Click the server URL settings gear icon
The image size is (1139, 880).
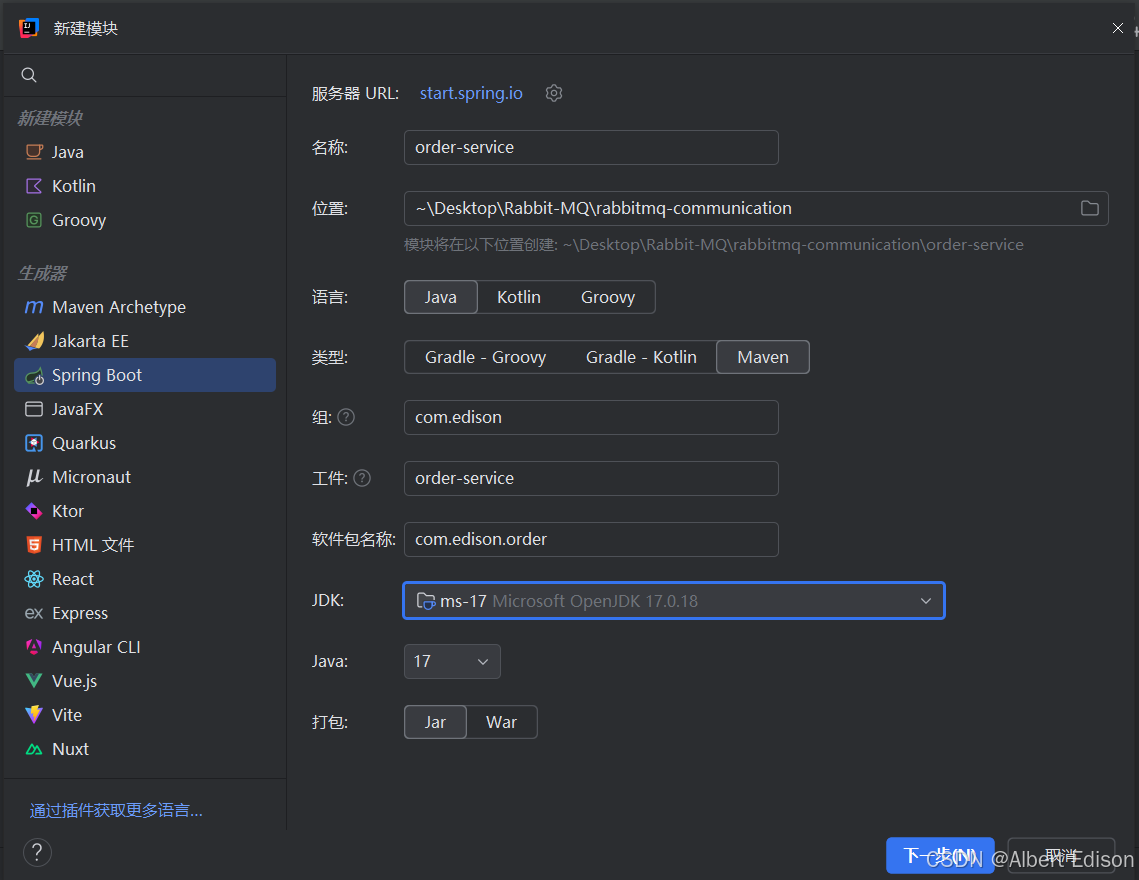coord(554,93)
